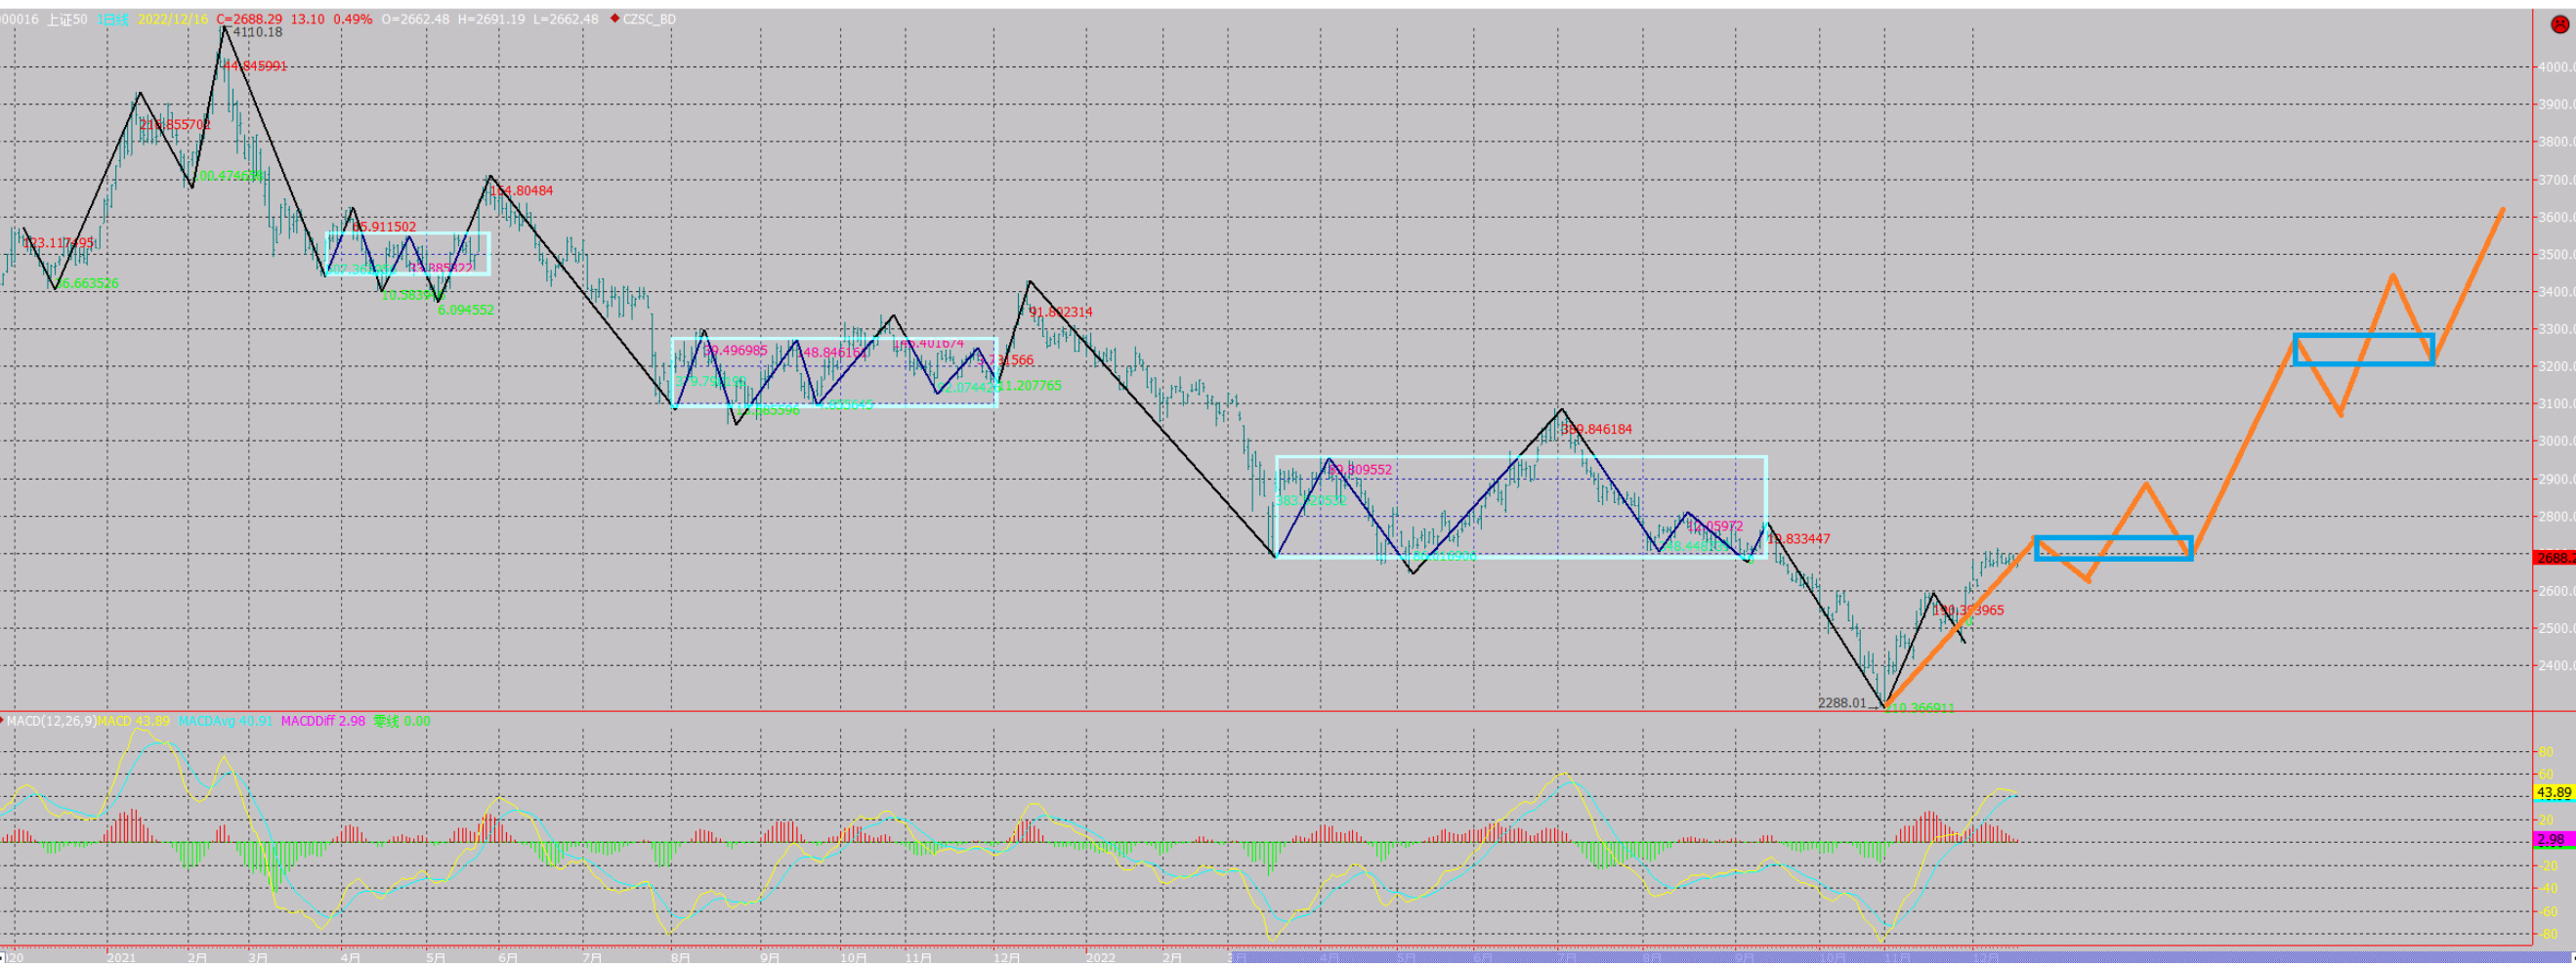Click the 2022 marker on time axis
2576x967 pixels.
[1100, 958]
